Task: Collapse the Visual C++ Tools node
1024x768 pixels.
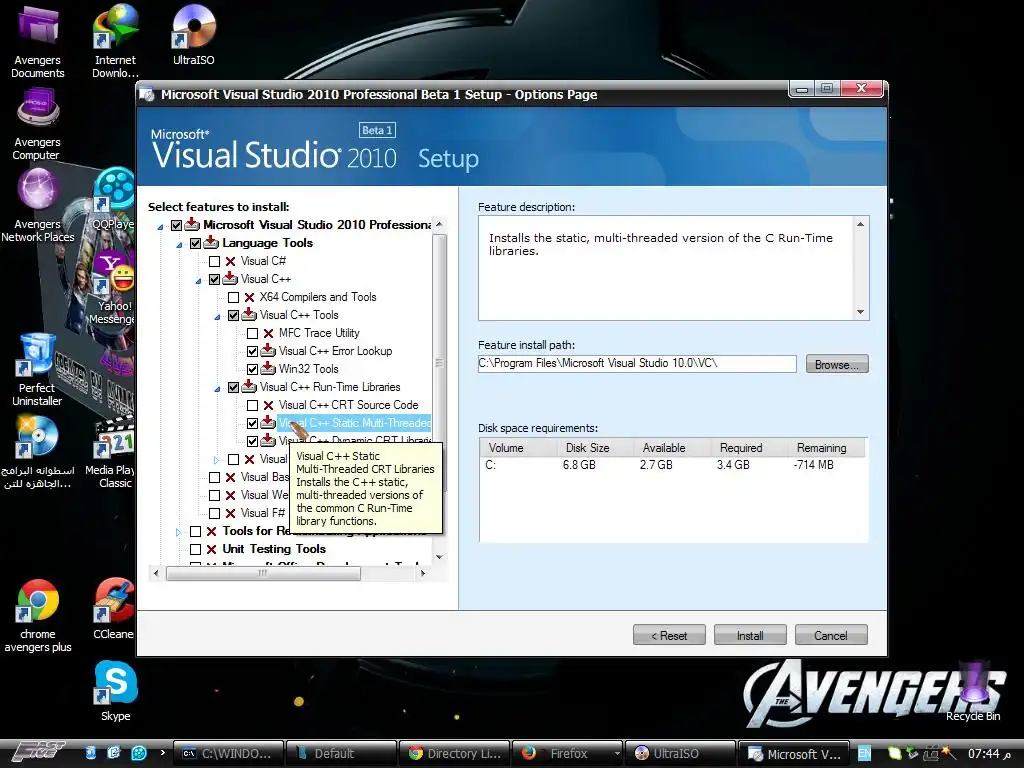Action: click(x=217, y=317)
